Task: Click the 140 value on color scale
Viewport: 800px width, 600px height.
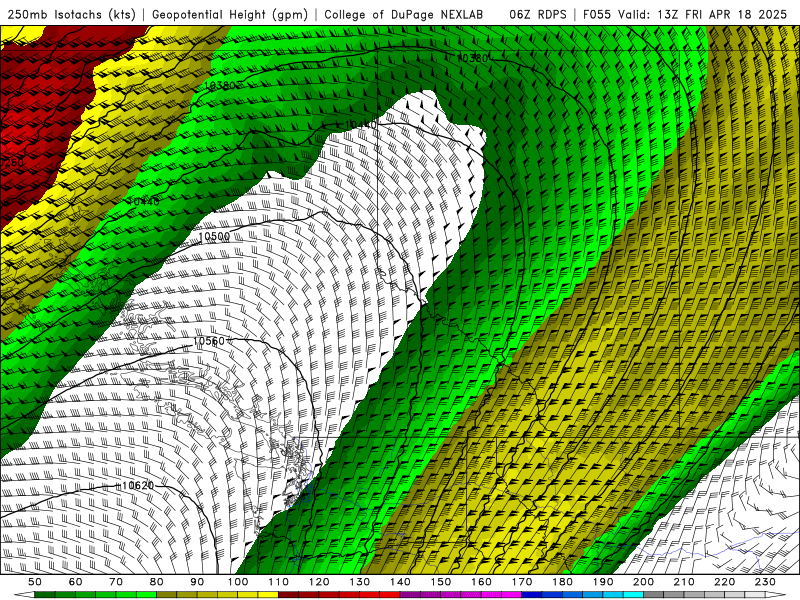Action: (400, 582)
